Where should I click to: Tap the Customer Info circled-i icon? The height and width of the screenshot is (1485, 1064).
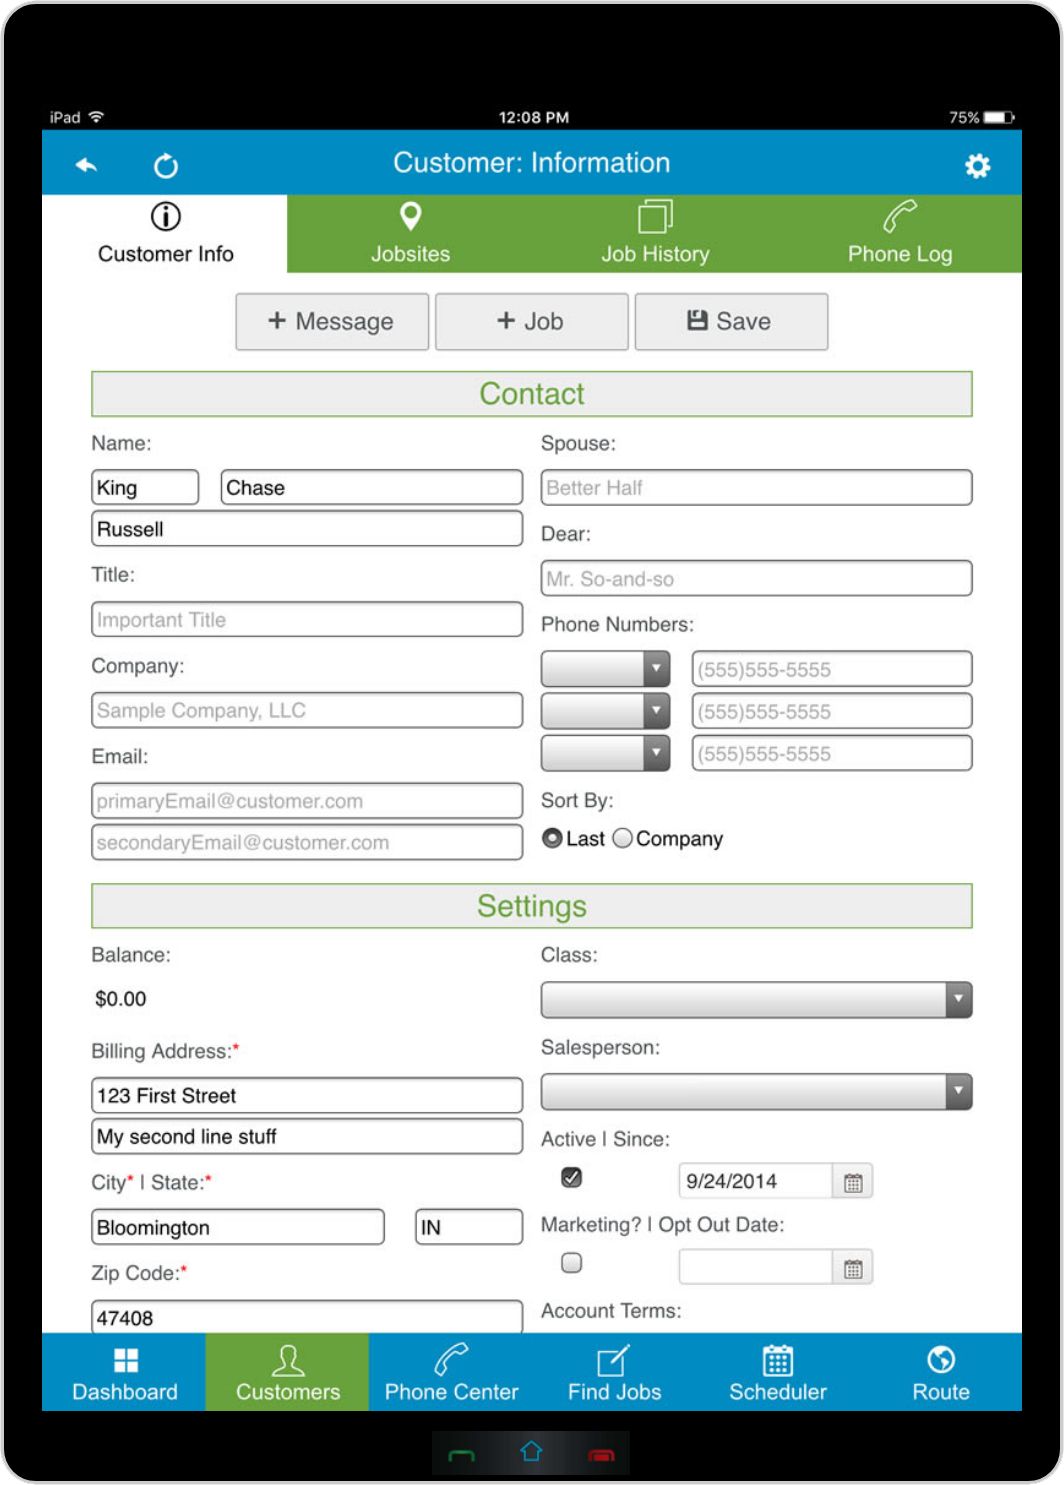[x=166, y=216]
